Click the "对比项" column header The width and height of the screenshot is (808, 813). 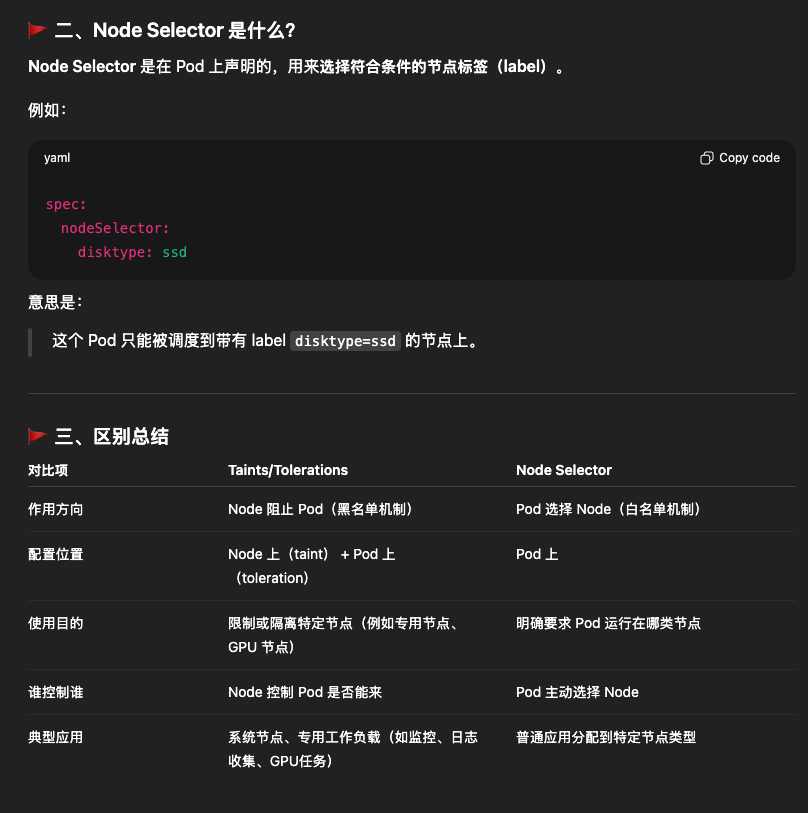tap(48, 470)
